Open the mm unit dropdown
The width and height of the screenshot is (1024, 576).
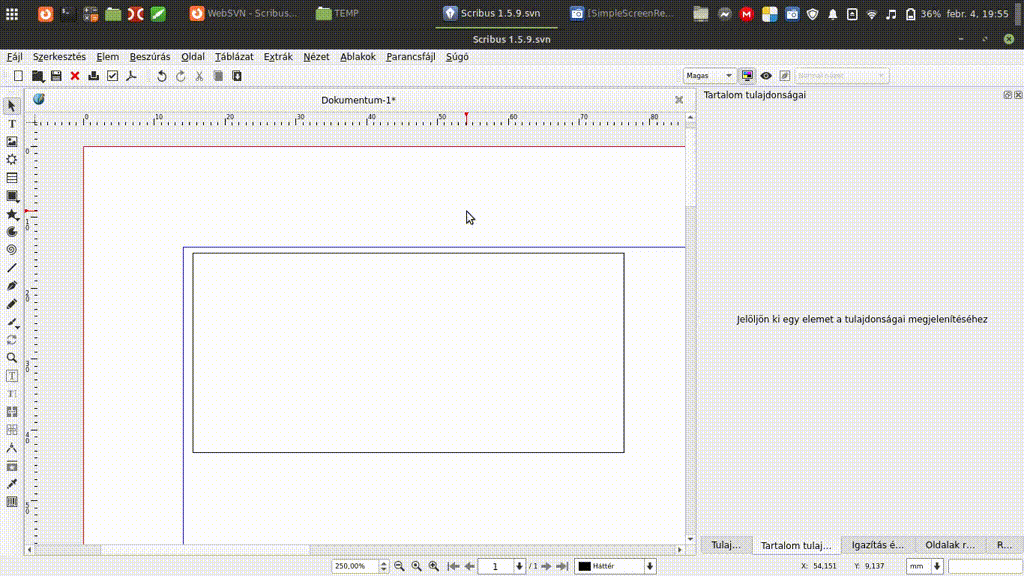pyautogui.click(x=937, y=566)
